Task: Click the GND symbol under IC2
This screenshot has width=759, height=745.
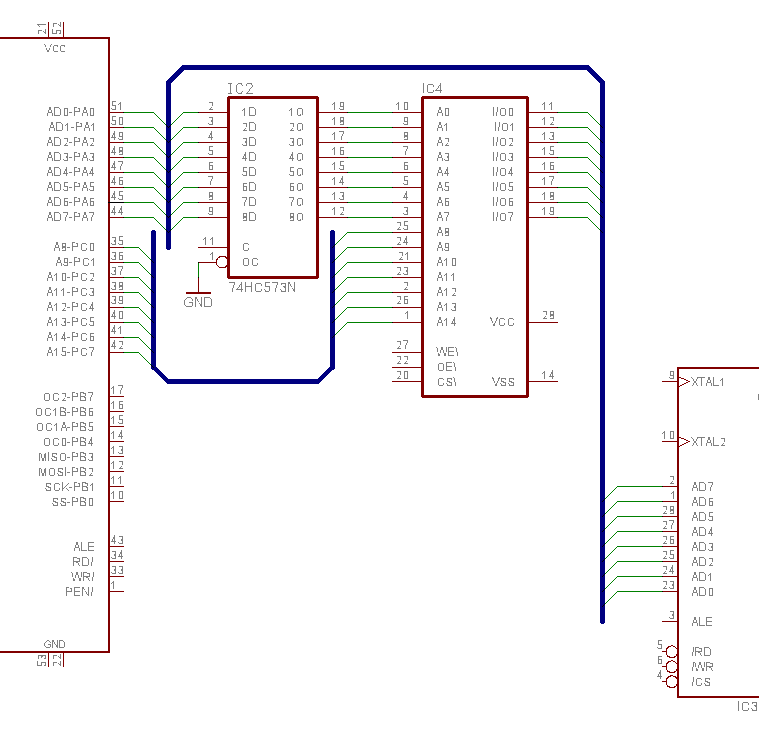Action: click(x=198, y=298)
